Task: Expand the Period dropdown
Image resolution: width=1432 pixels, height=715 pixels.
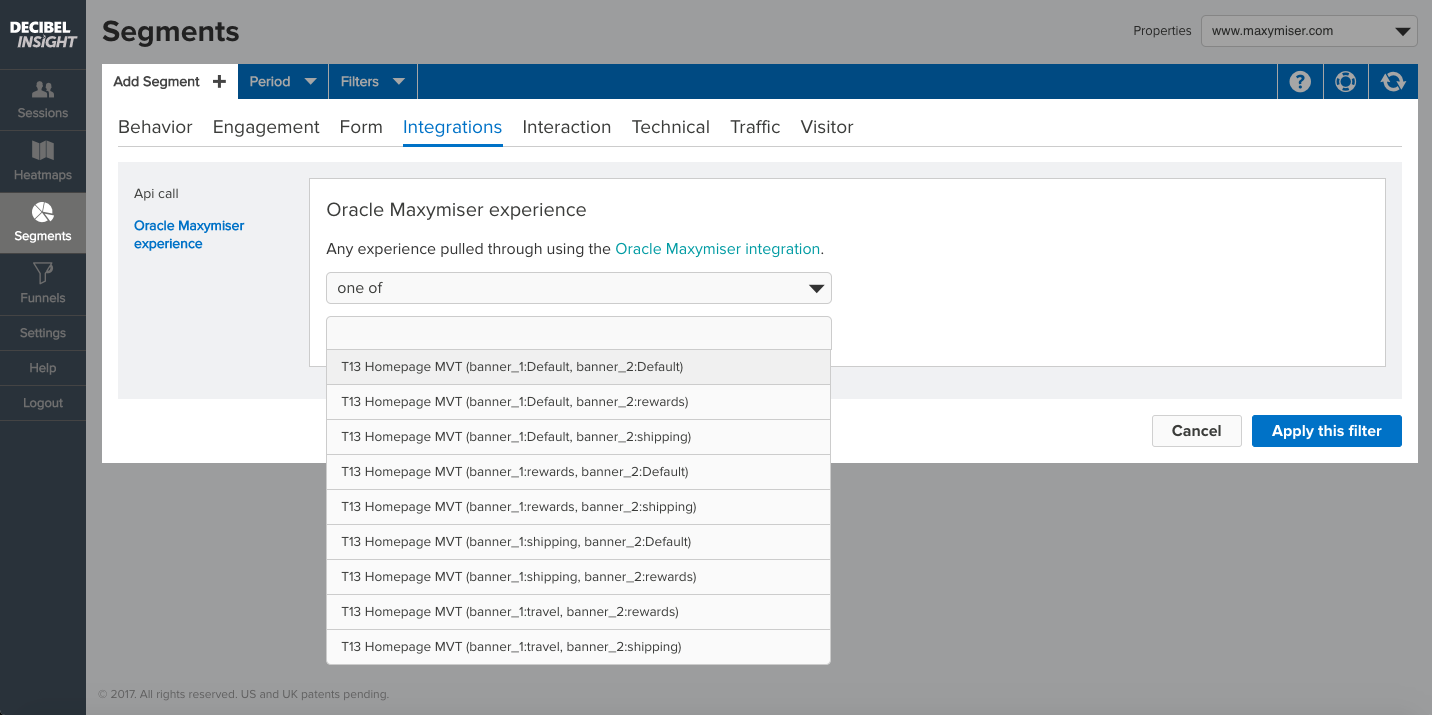Action: tap(283, 82)
